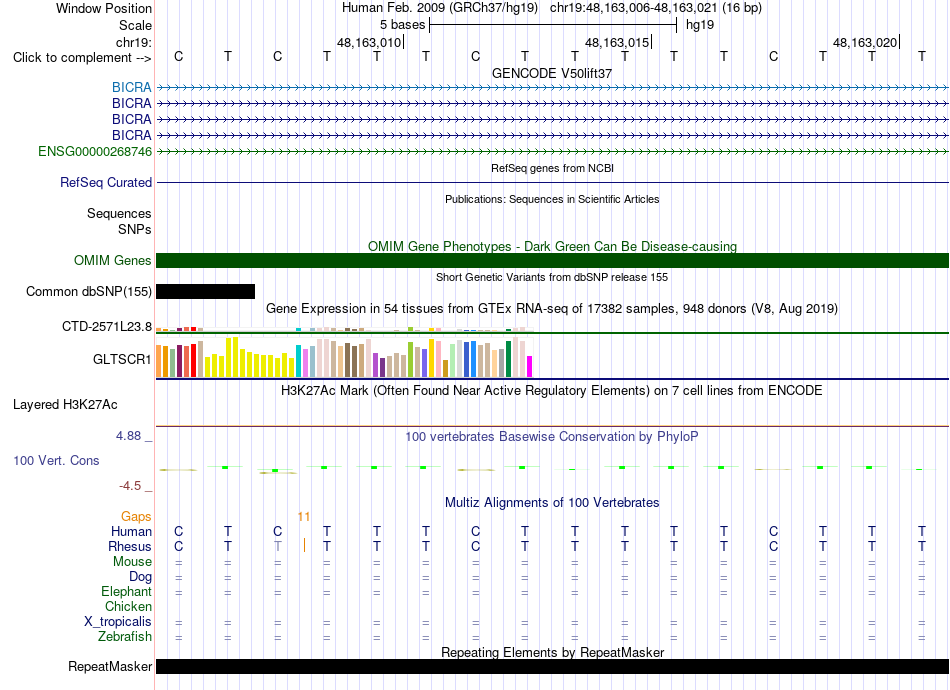Click the Dog species label
Viewport: 950px width, 690px height.
[x=140, y=577]
